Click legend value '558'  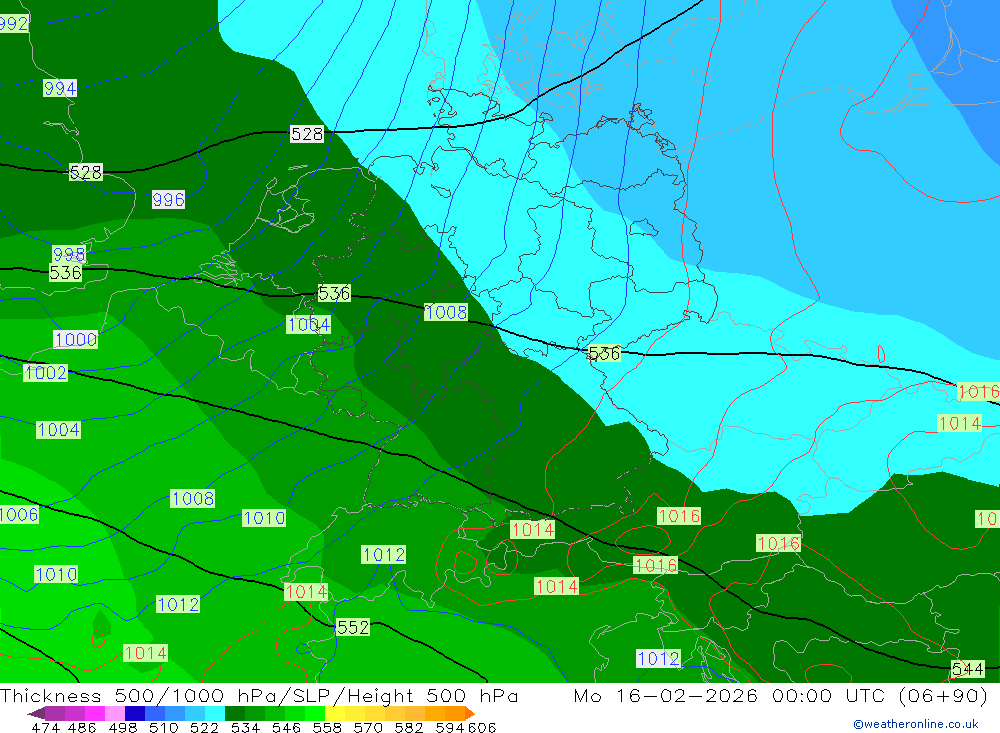point(327,727)
